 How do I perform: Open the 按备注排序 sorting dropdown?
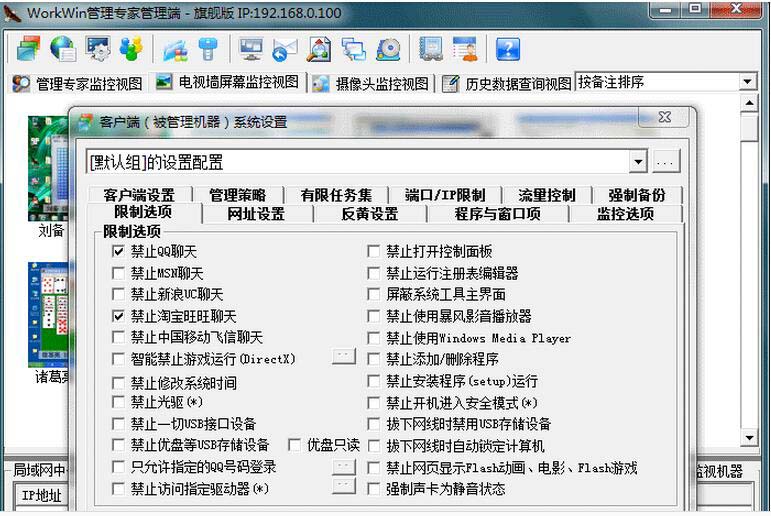pyautogui.click(x=747, y=82)
